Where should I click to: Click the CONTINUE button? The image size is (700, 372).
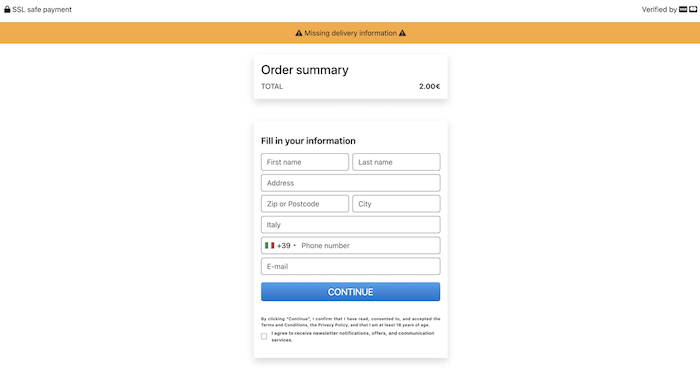350,292
